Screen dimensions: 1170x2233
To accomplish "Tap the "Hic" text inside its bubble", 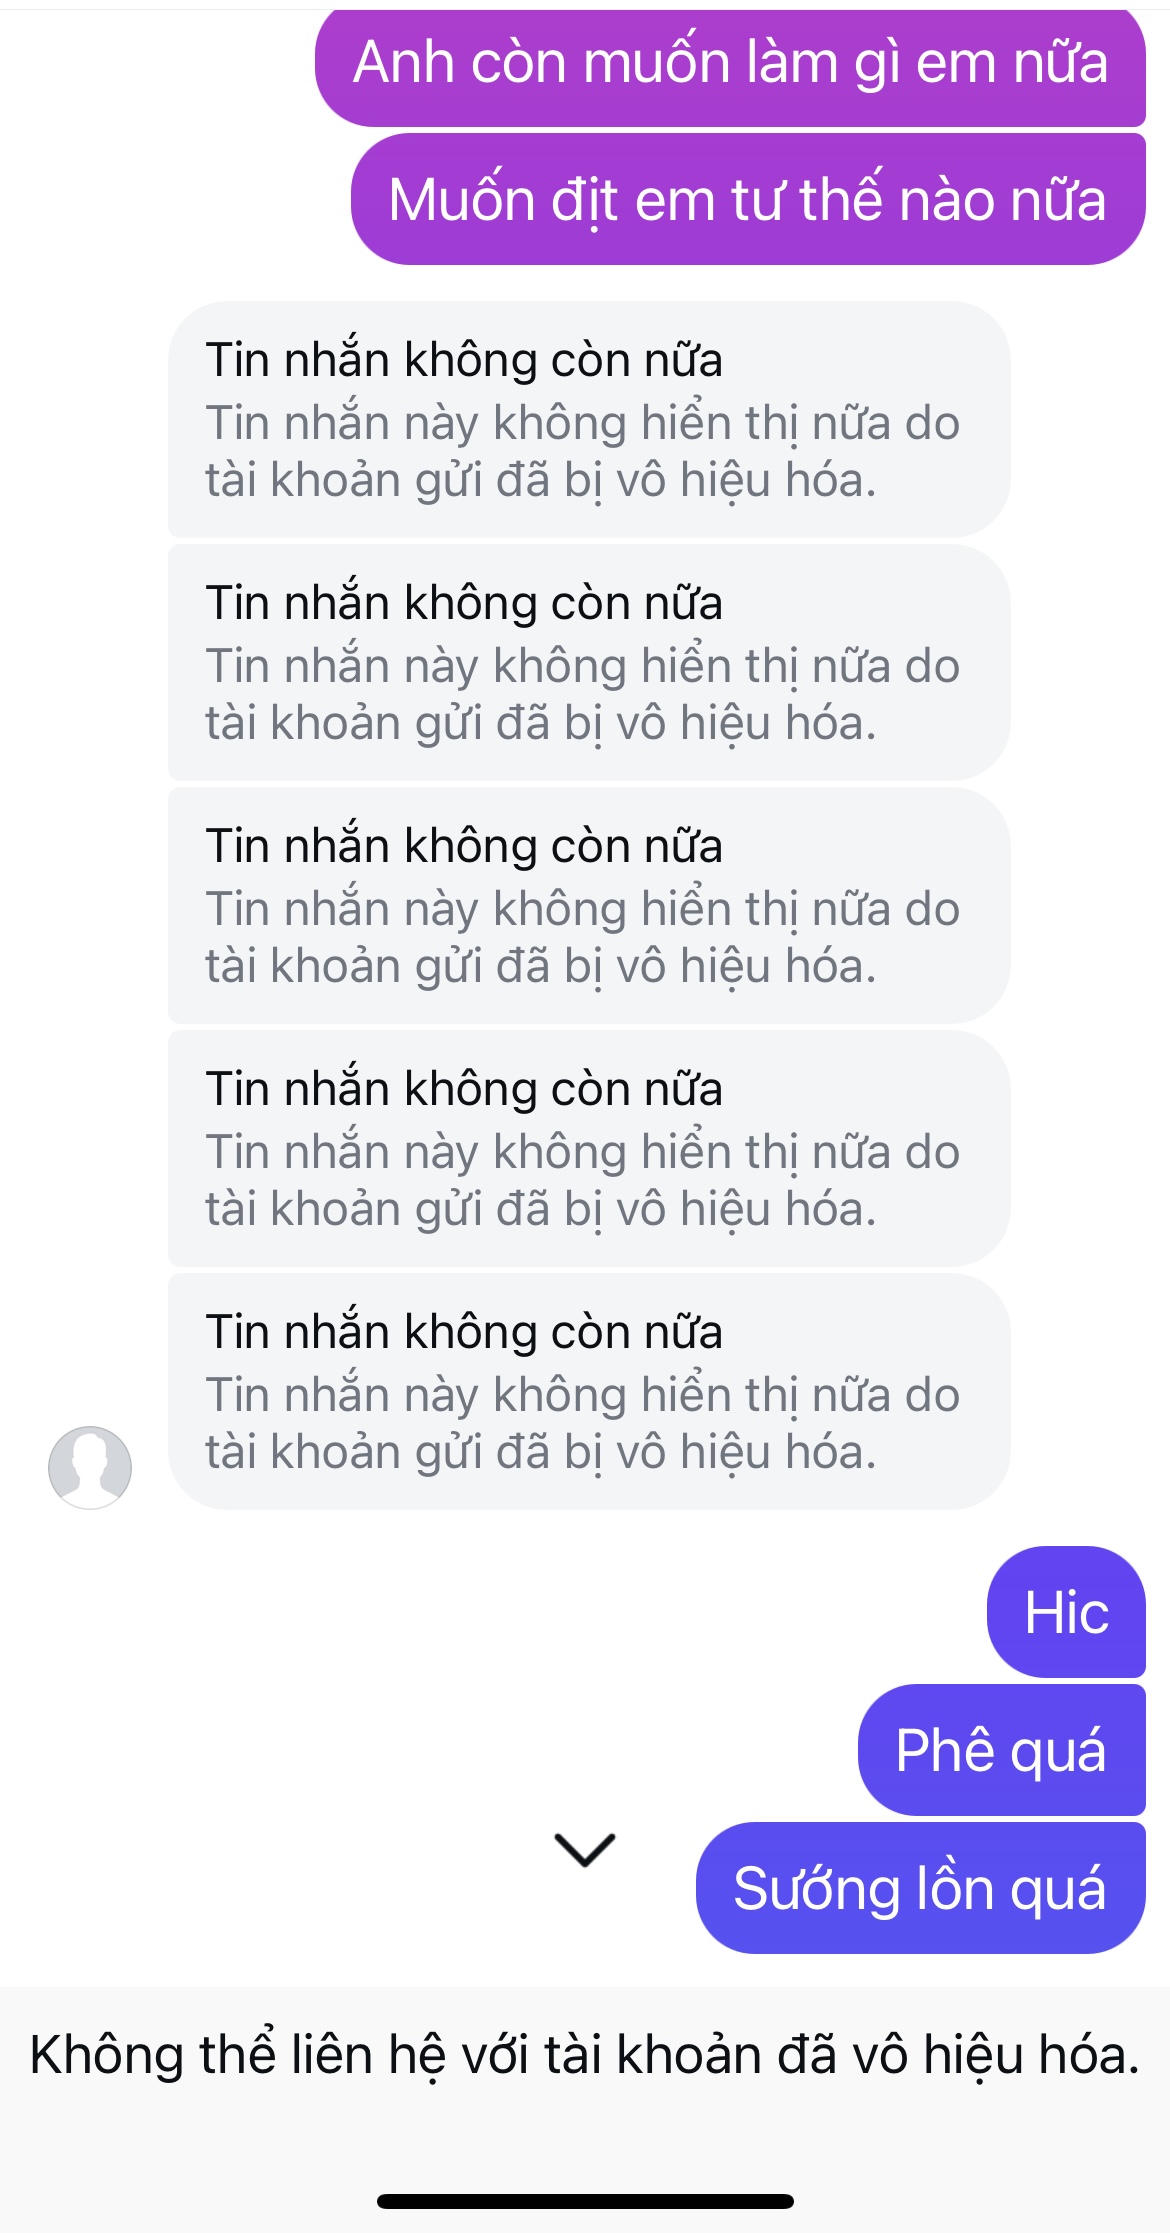I will pos(1066,1613).
